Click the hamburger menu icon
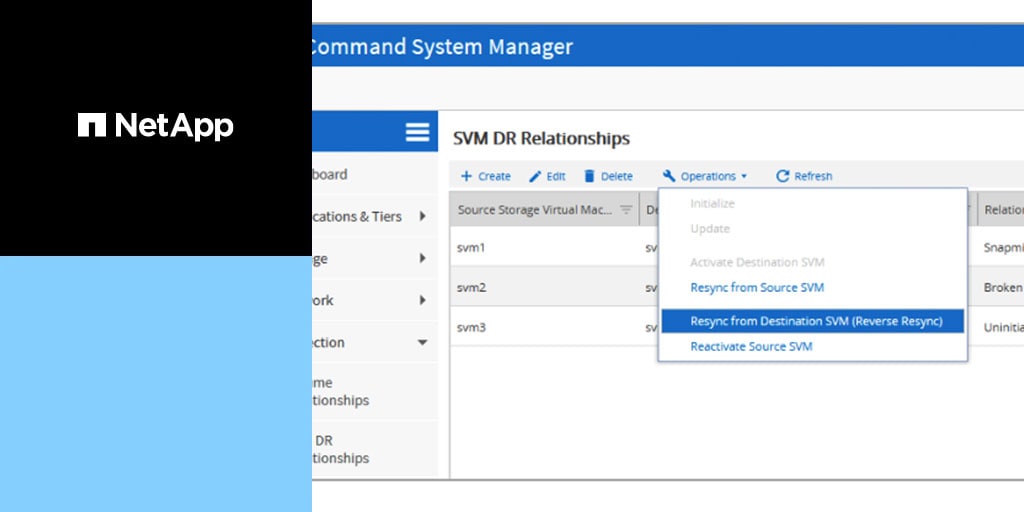 [417, 132]
